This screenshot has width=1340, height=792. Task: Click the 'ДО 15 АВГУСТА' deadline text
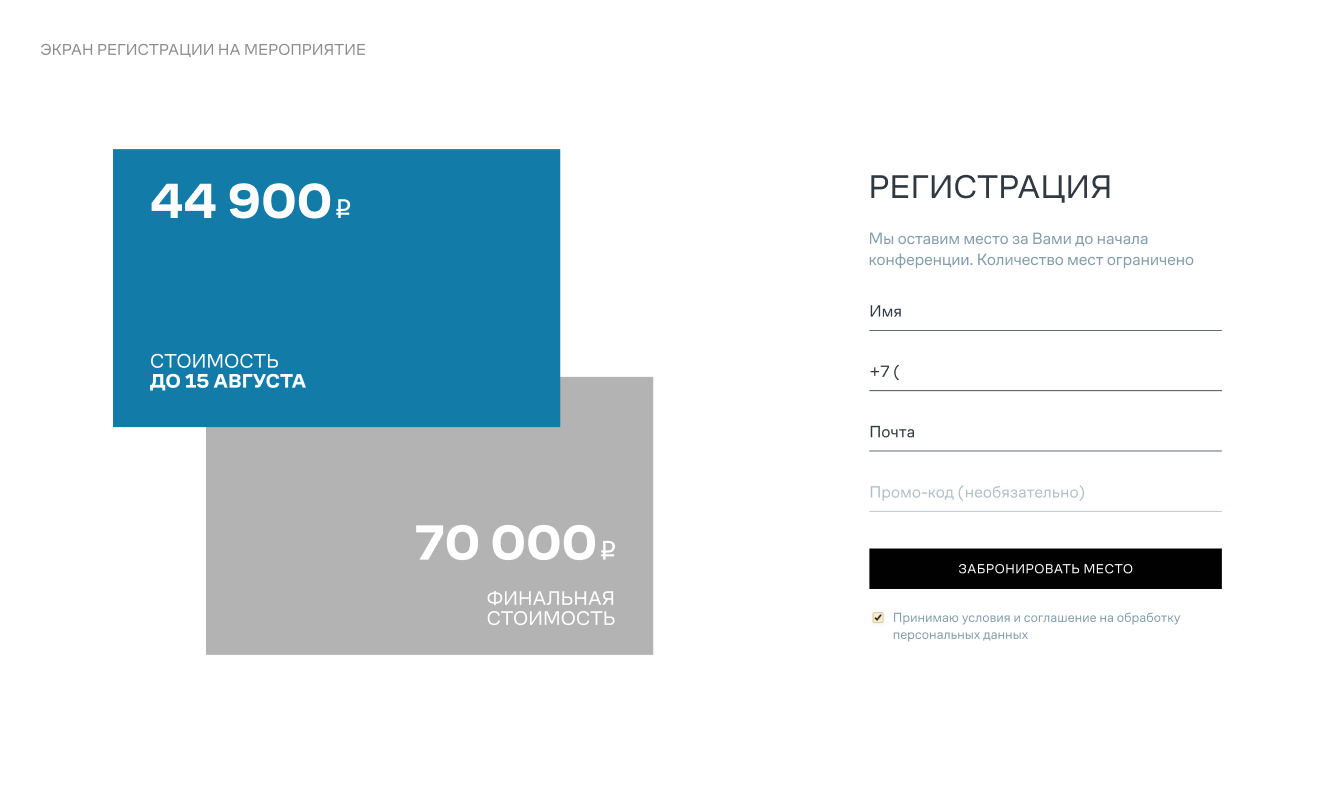(228, 382)
